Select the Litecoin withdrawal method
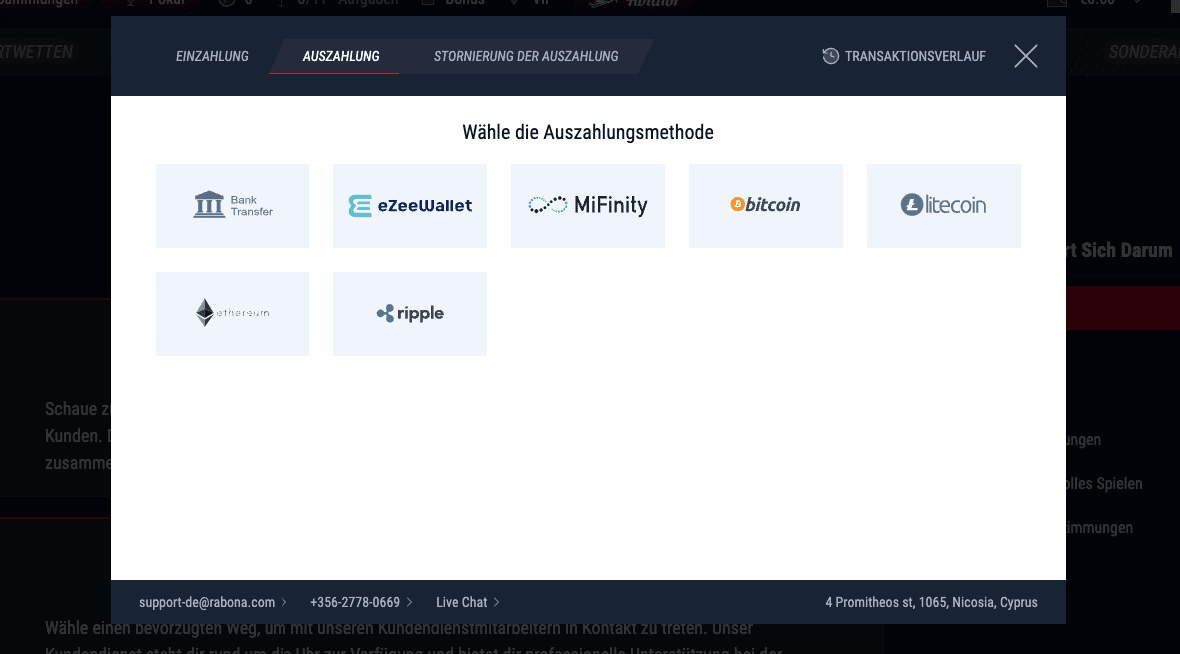This screenshot has width=1180, height=654. 943,205
